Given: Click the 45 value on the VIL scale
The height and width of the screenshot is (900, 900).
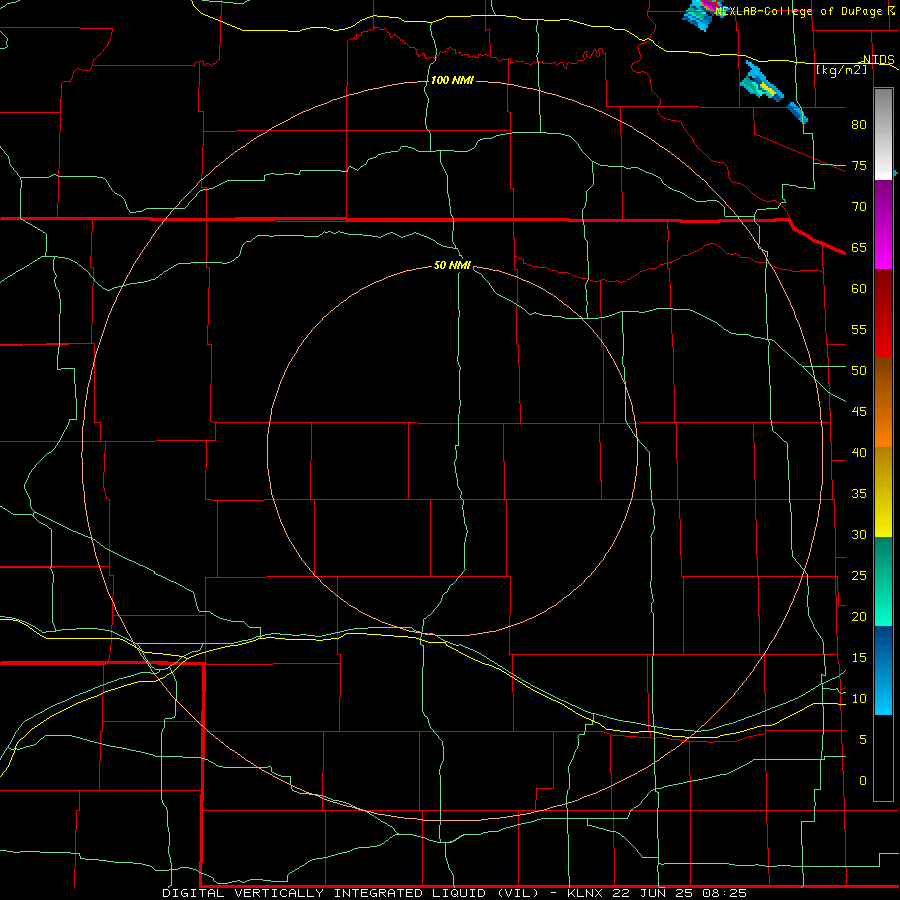Looking at the screenshot, I should [859, 412].
